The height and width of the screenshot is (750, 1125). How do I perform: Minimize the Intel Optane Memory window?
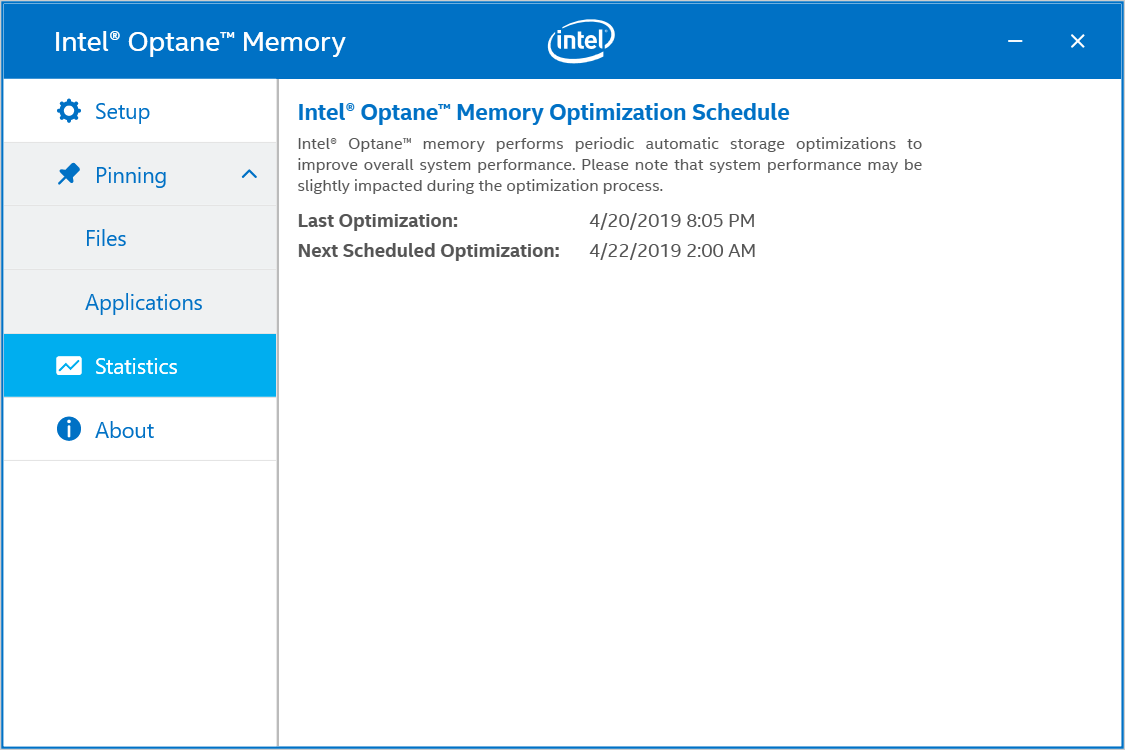(x=1015, y=41)
